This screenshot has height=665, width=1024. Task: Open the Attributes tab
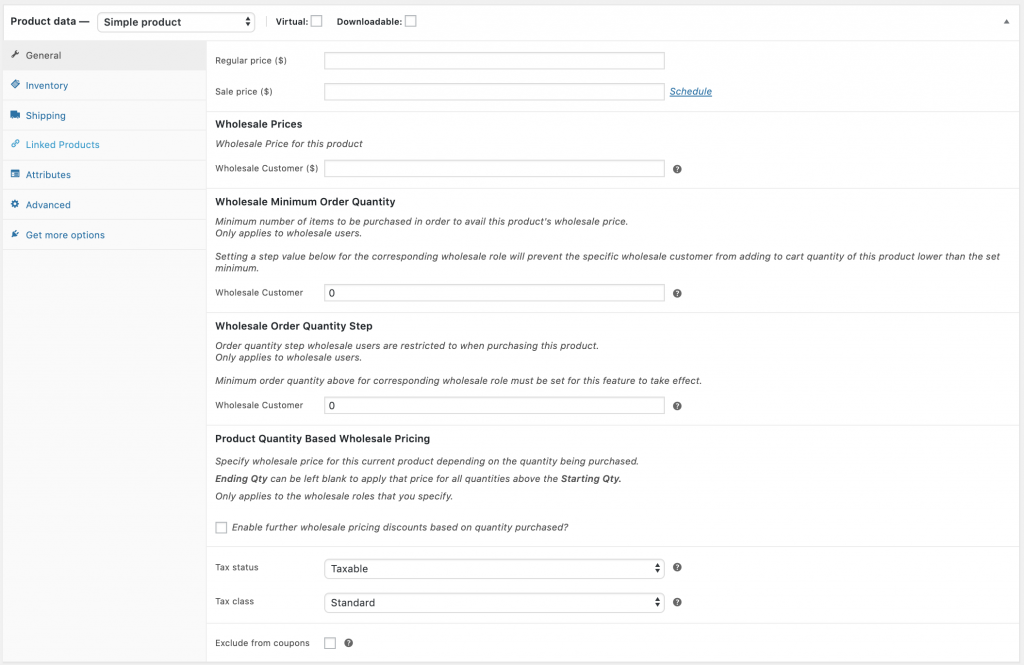tap(104, 175)
